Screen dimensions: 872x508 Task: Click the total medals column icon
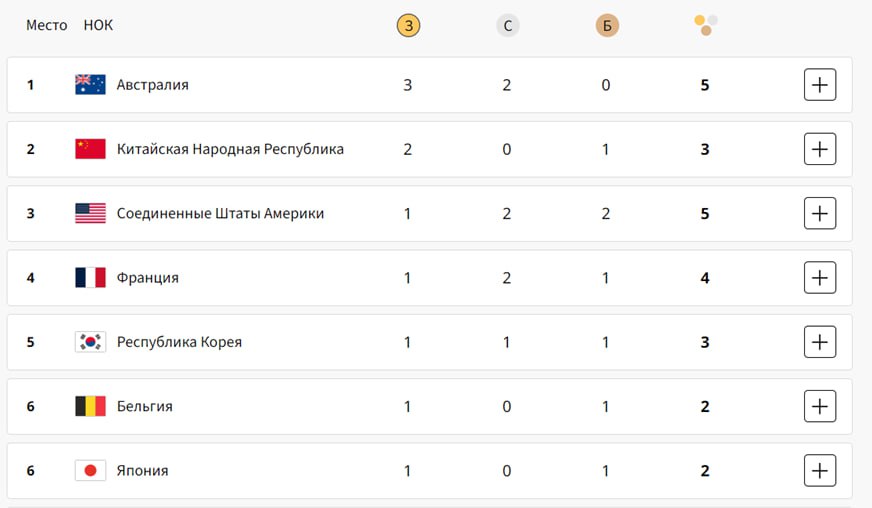pos(706,24)
